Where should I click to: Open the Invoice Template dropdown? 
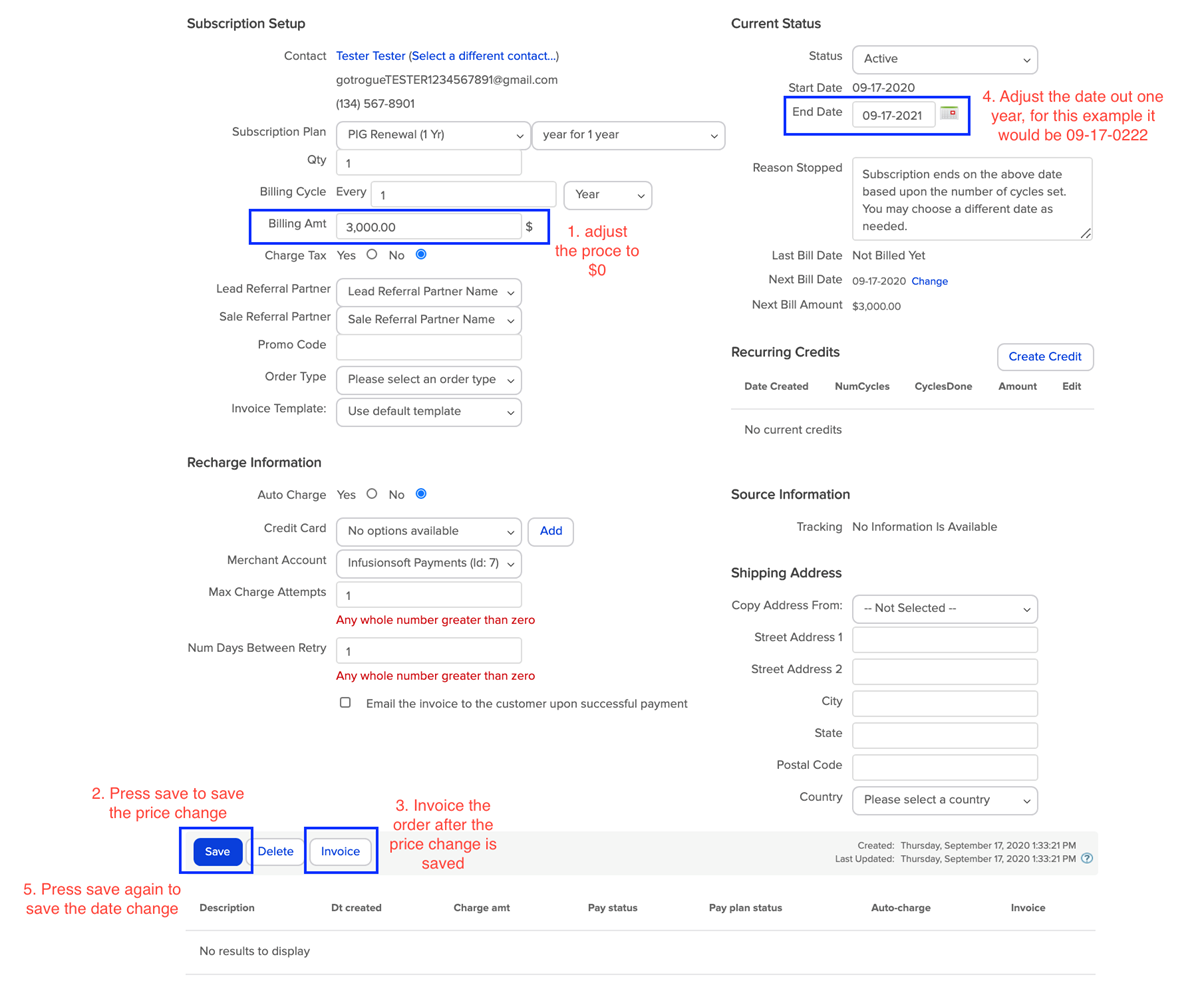click(x=429, y=411)
